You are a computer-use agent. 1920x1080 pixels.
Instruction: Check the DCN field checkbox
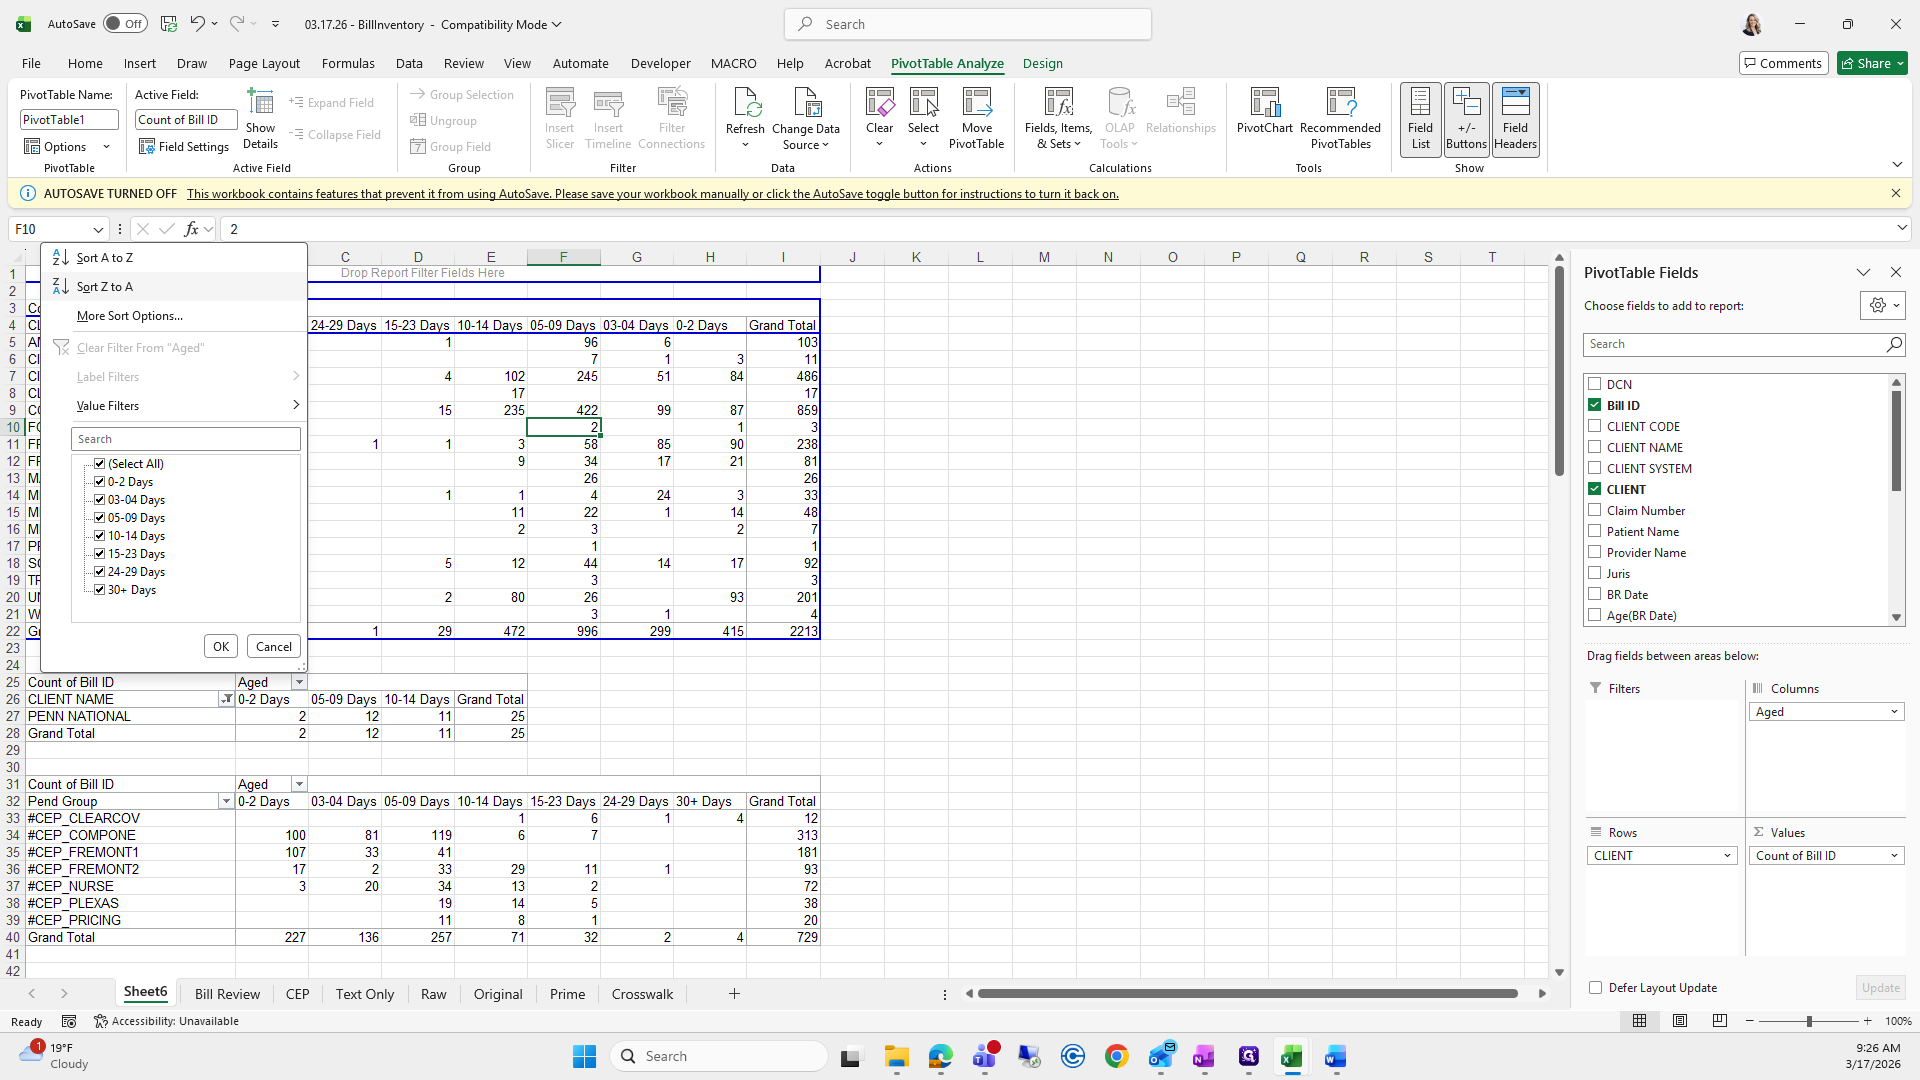(1595, 384)
